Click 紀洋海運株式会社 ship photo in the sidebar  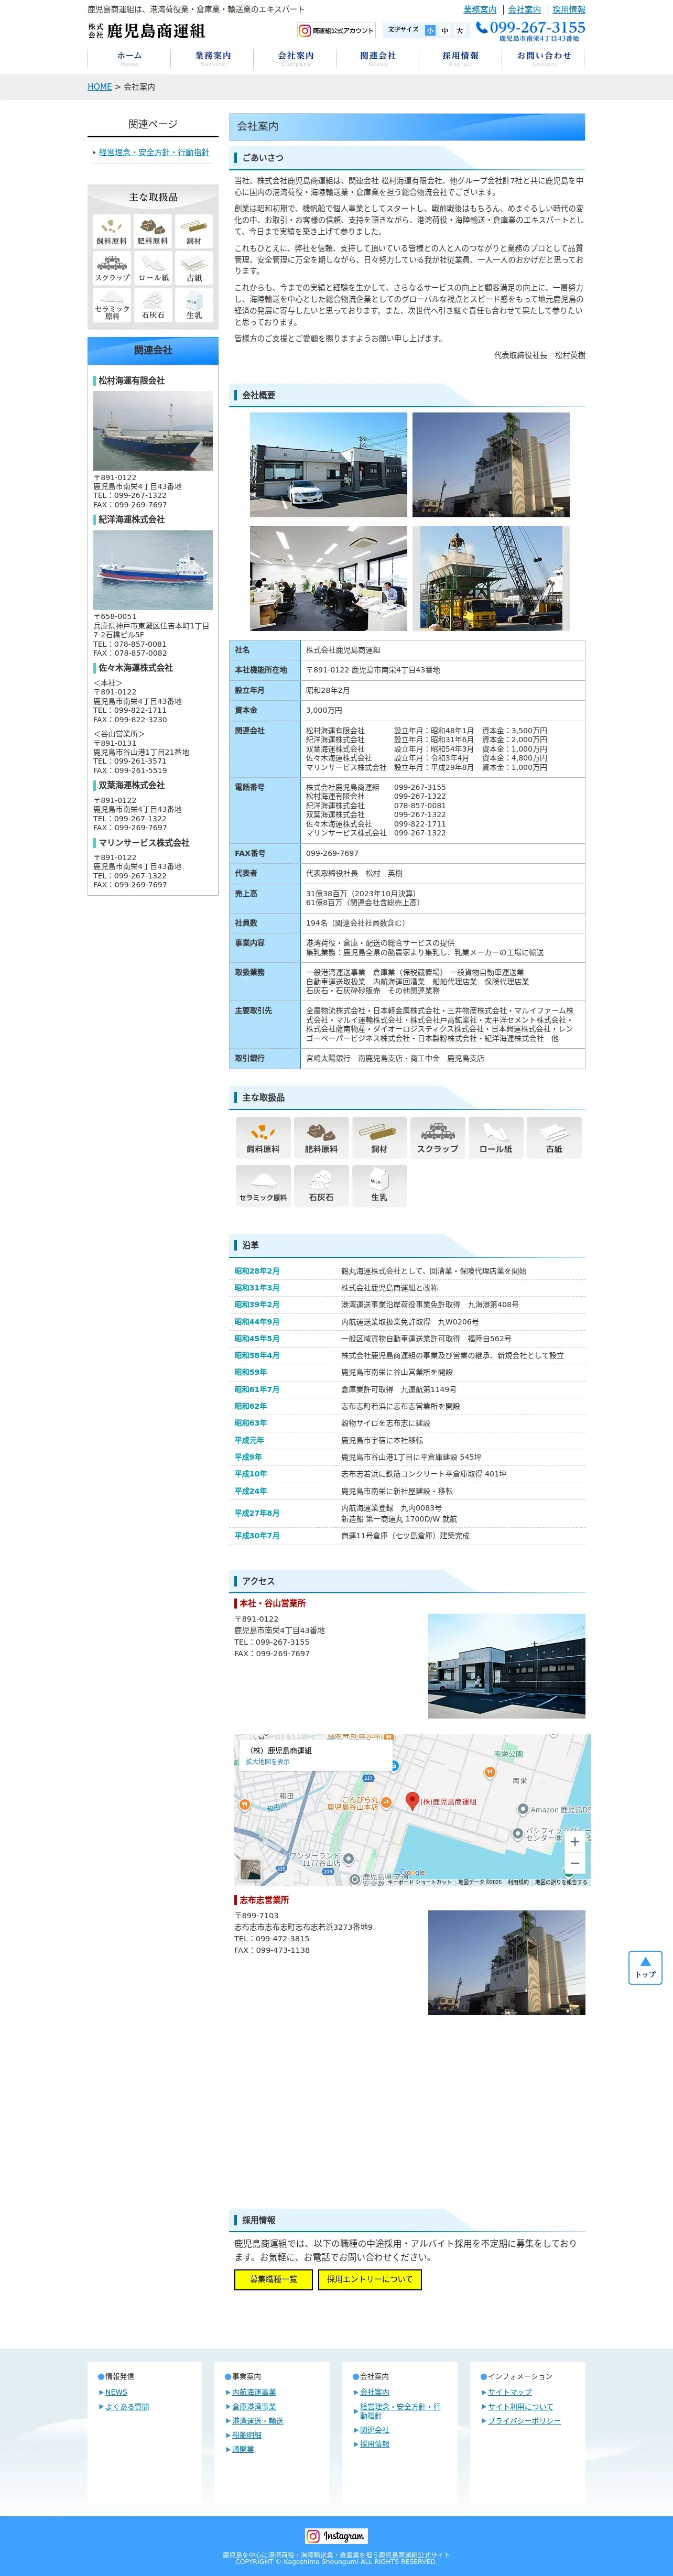(x=153, y=570)
